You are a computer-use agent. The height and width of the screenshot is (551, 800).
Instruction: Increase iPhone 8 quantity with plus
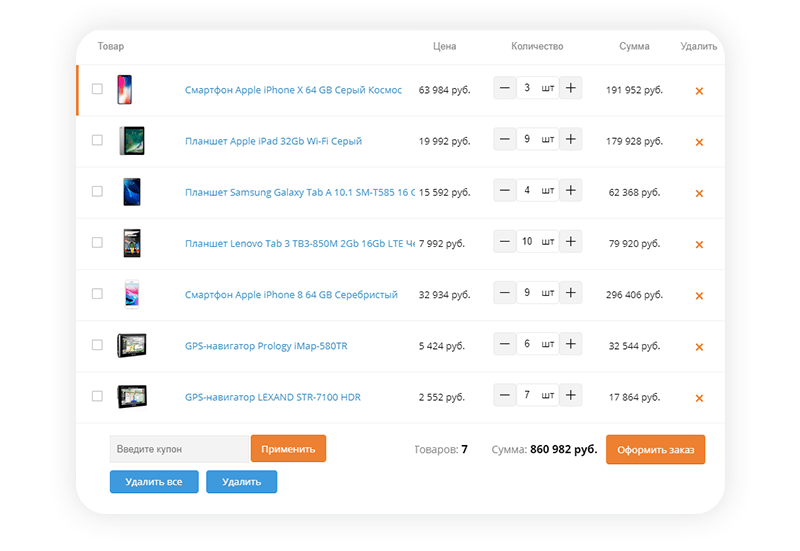pyautogui.click(x=570, y=292)
